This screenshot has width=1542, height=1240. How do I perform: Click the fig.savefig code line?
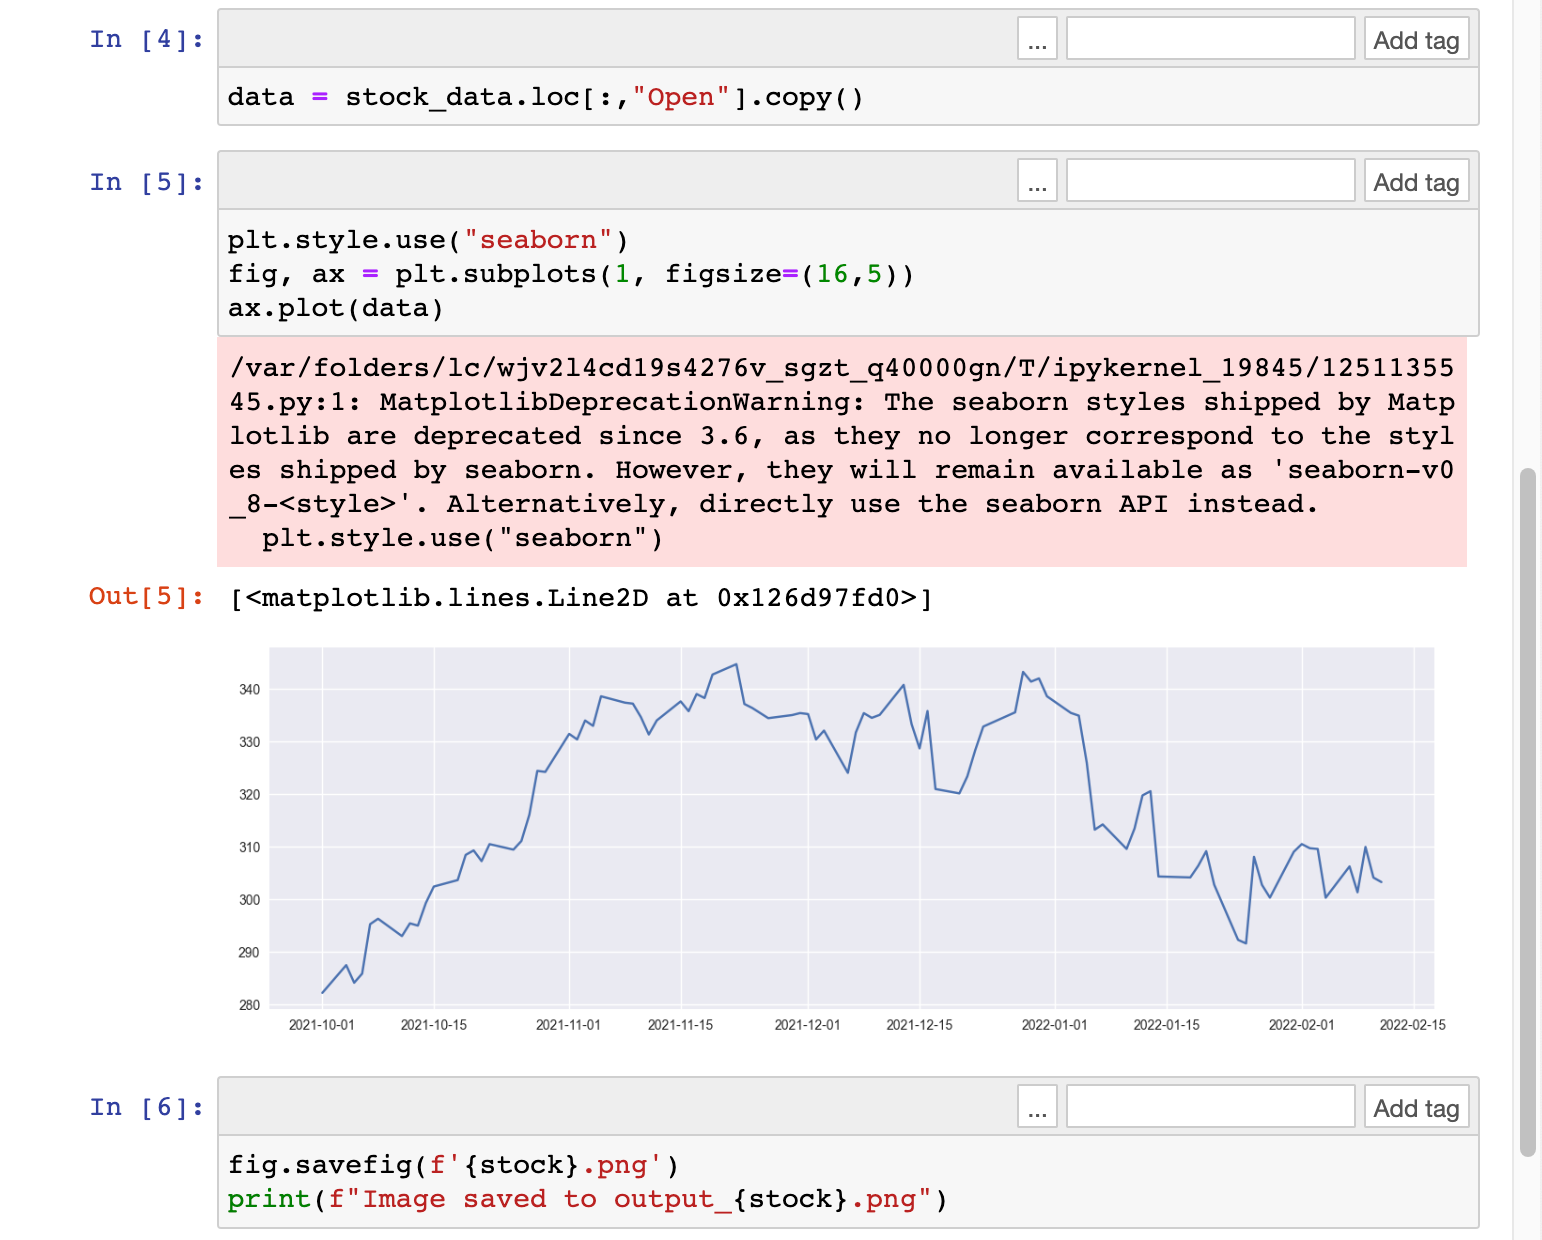[453, 1165]
